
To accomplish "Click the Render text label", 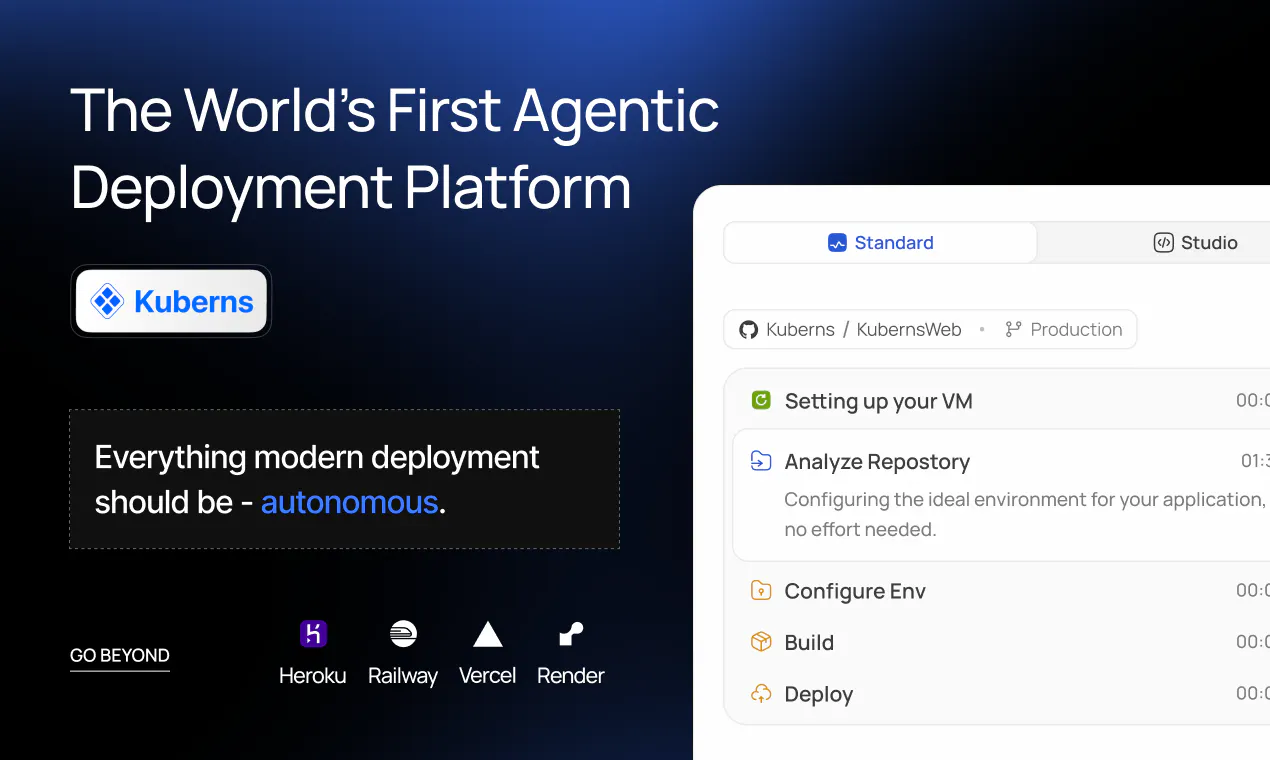I will 571,676.
